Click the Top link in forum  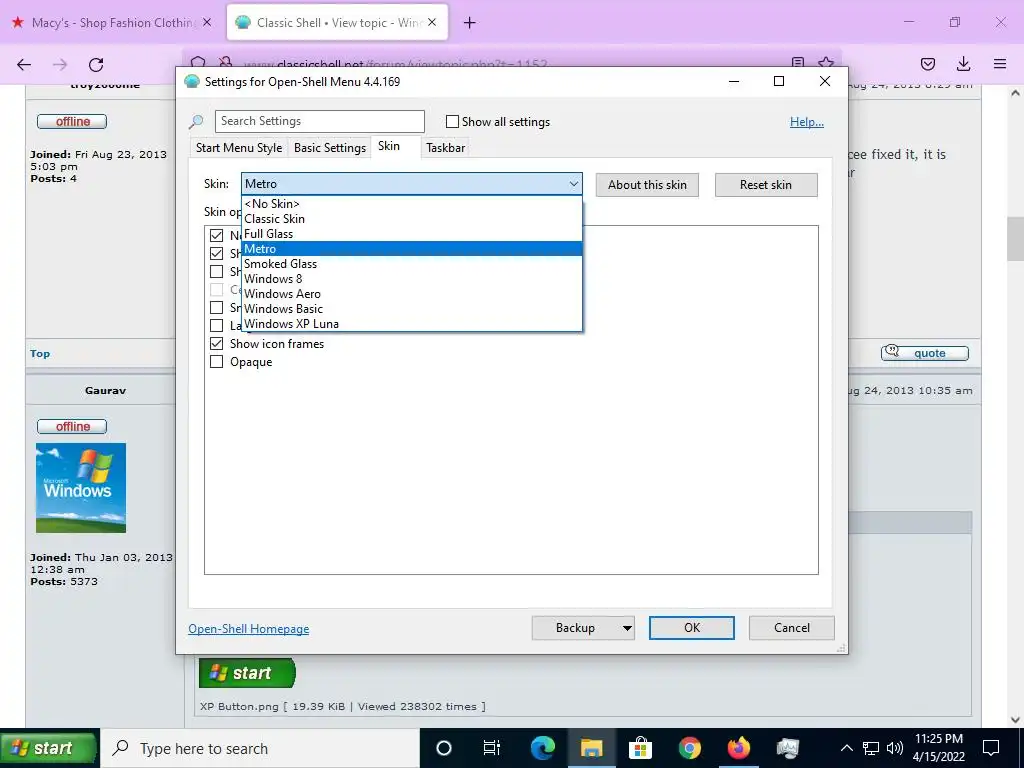pos(40,353)
